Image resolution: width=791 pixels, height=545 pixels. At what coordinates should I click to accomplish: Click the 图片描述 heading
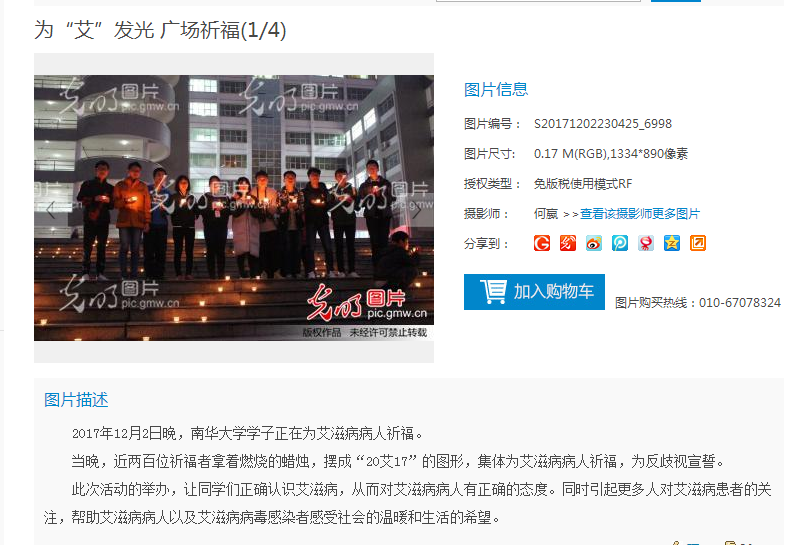point(76,400)
